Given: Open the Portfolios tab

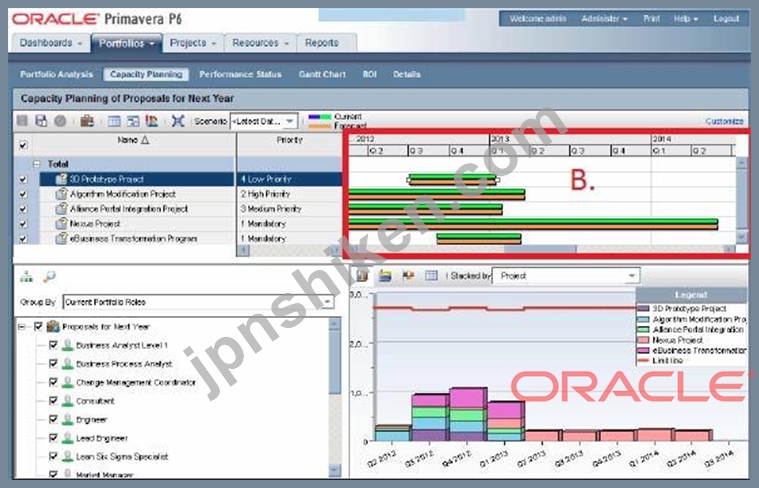Looking at the screenshot, I should click(x=126, y=43).
